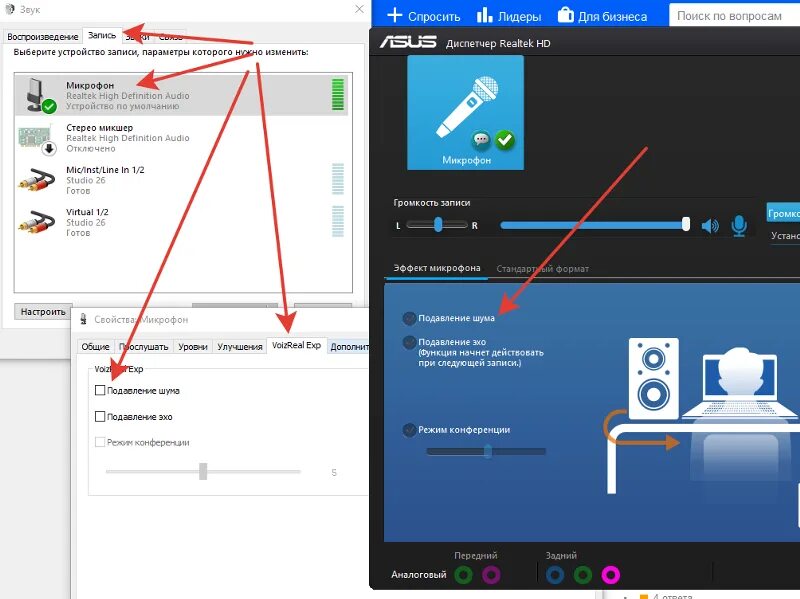
Task: Close the Звук window
Action: pyautogui.click(x=359, y=9)
